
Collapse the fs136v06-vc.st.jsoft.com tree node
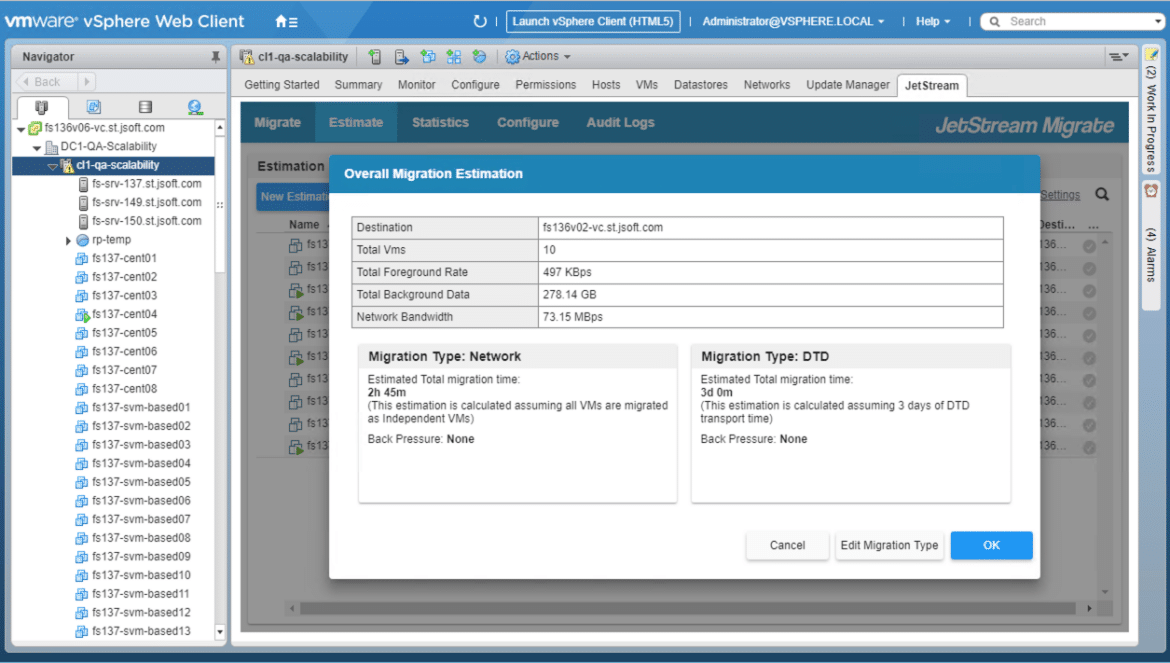tap(21, 129)
